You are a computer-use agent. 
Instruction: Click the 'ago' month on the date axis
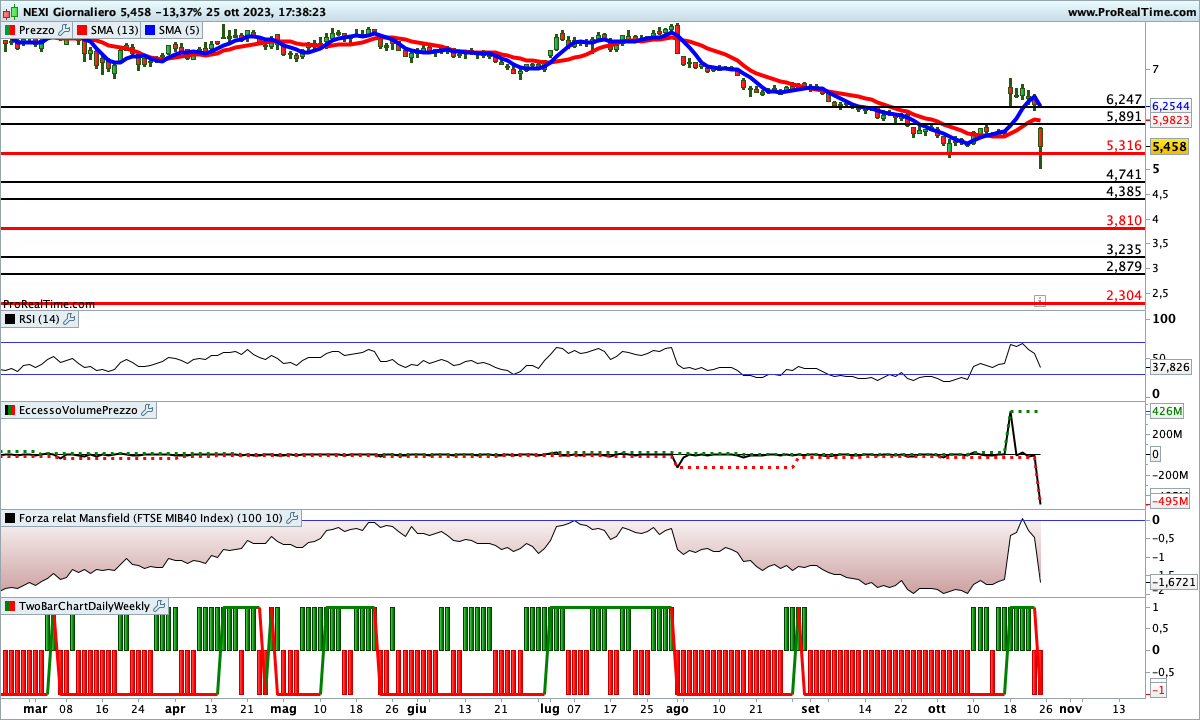pyautogui.click(x=678, y=708)
